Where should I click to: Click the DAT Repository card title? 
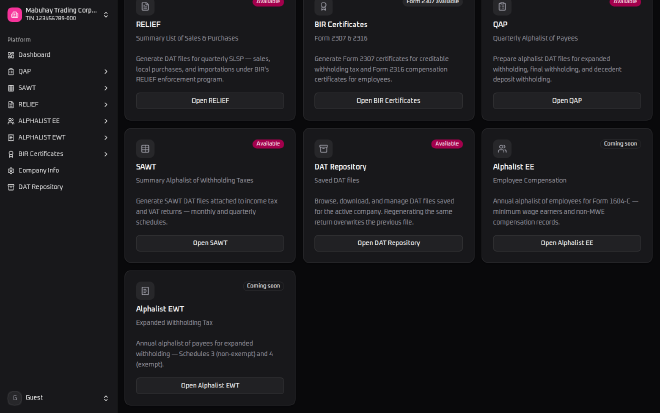(x=341, y=167)
